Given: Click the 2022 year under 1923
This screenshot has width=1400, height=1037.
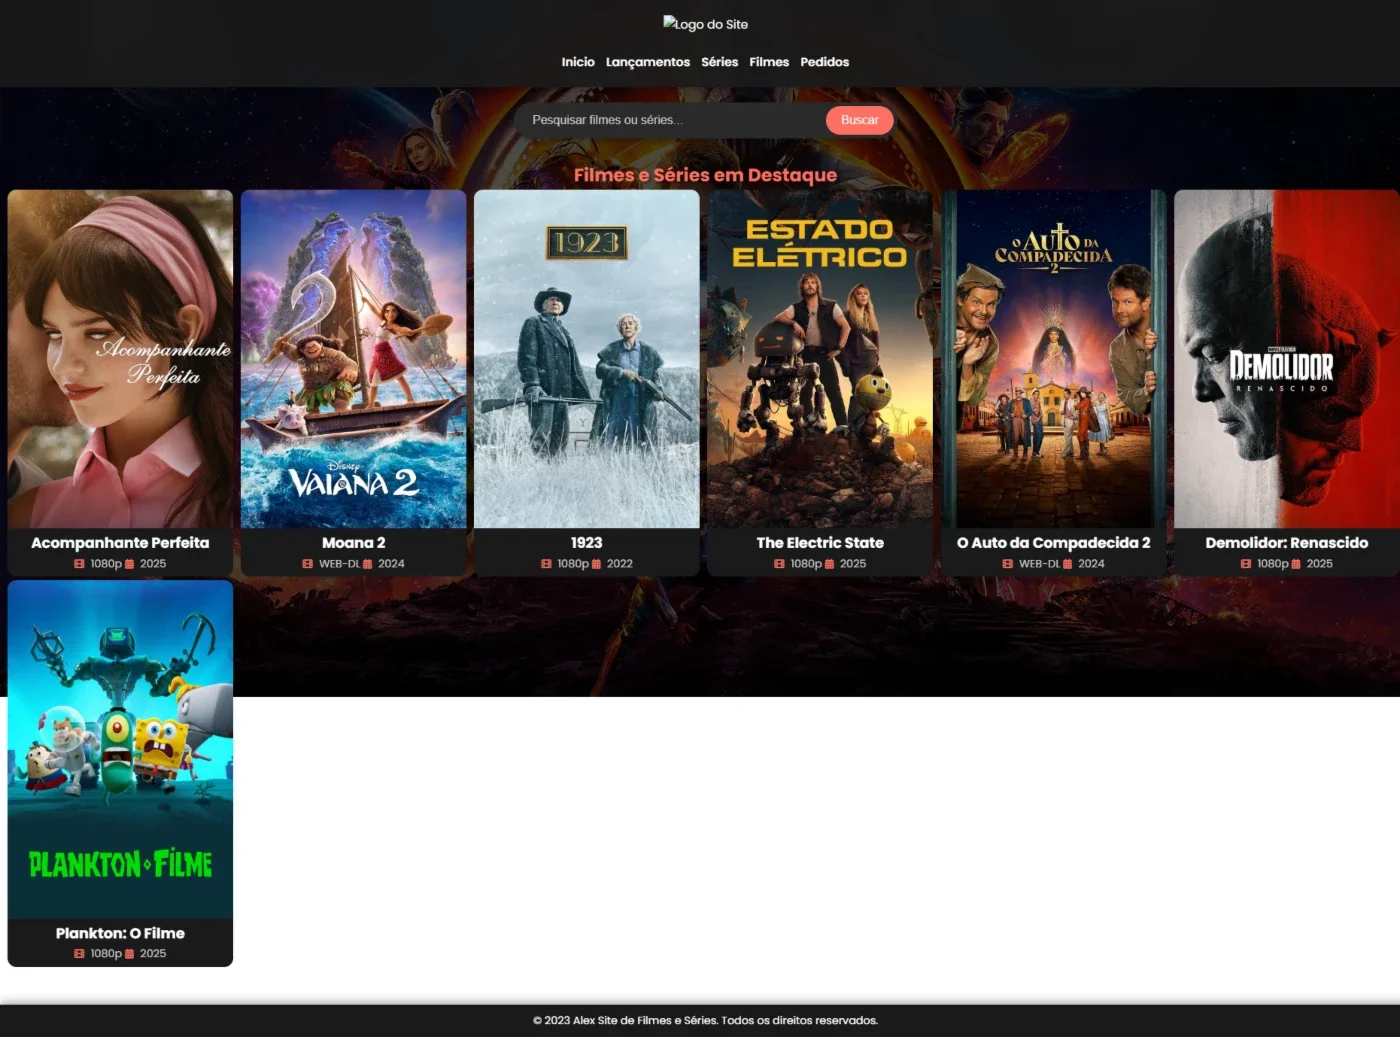Looking at the screenshot, I should click(x=620, y=564).
